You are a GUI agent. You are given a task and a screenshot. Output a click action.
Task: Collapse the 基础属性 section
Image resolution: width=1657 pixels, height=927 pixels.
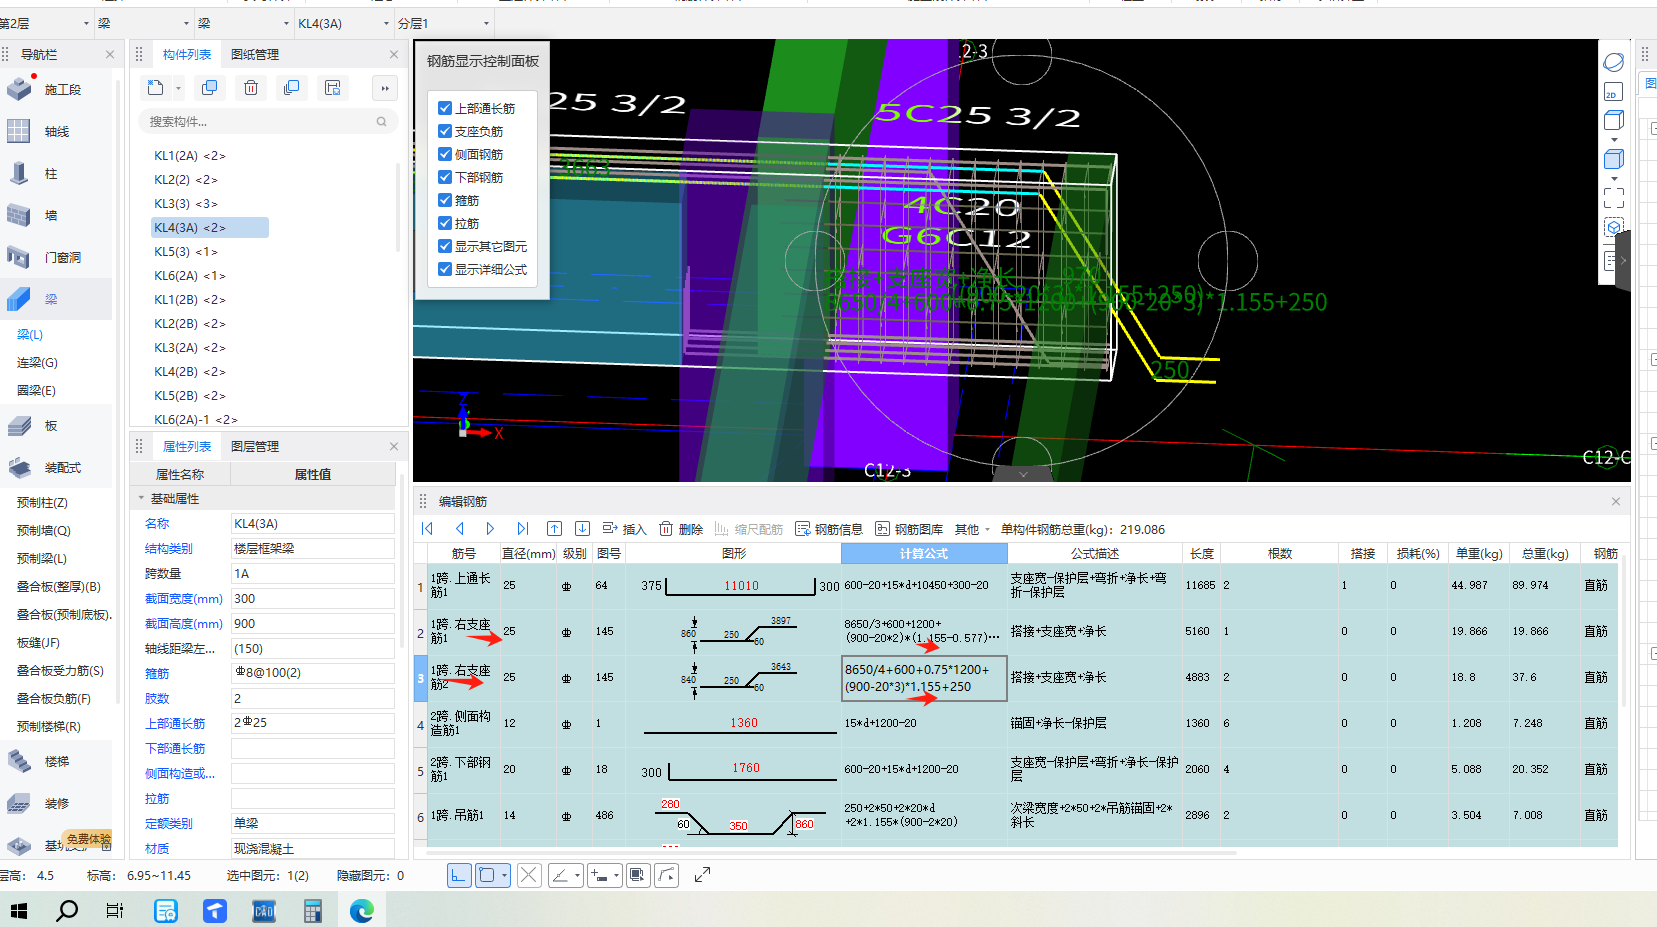[141, 498]
